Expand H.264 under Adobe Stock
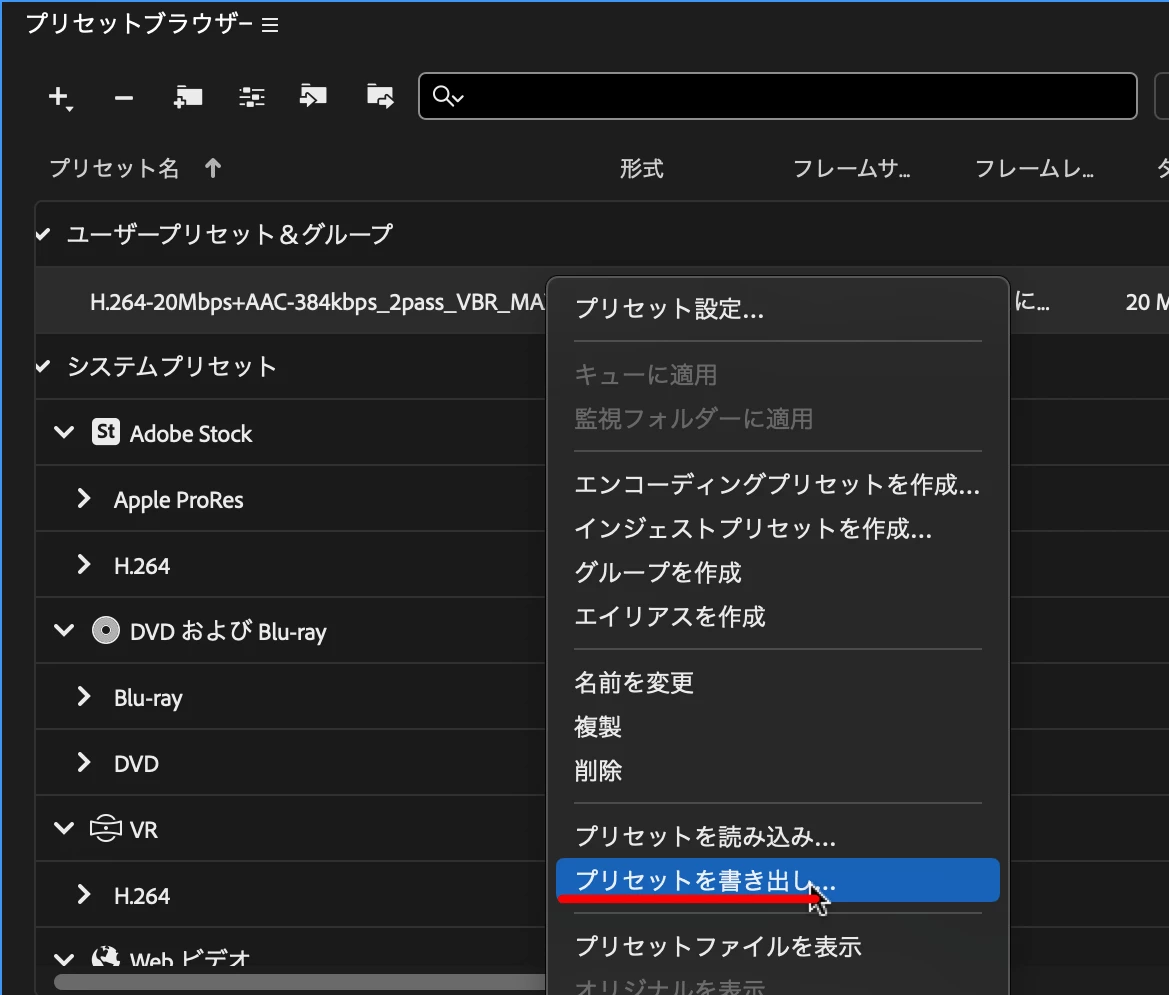 point(84,565)
